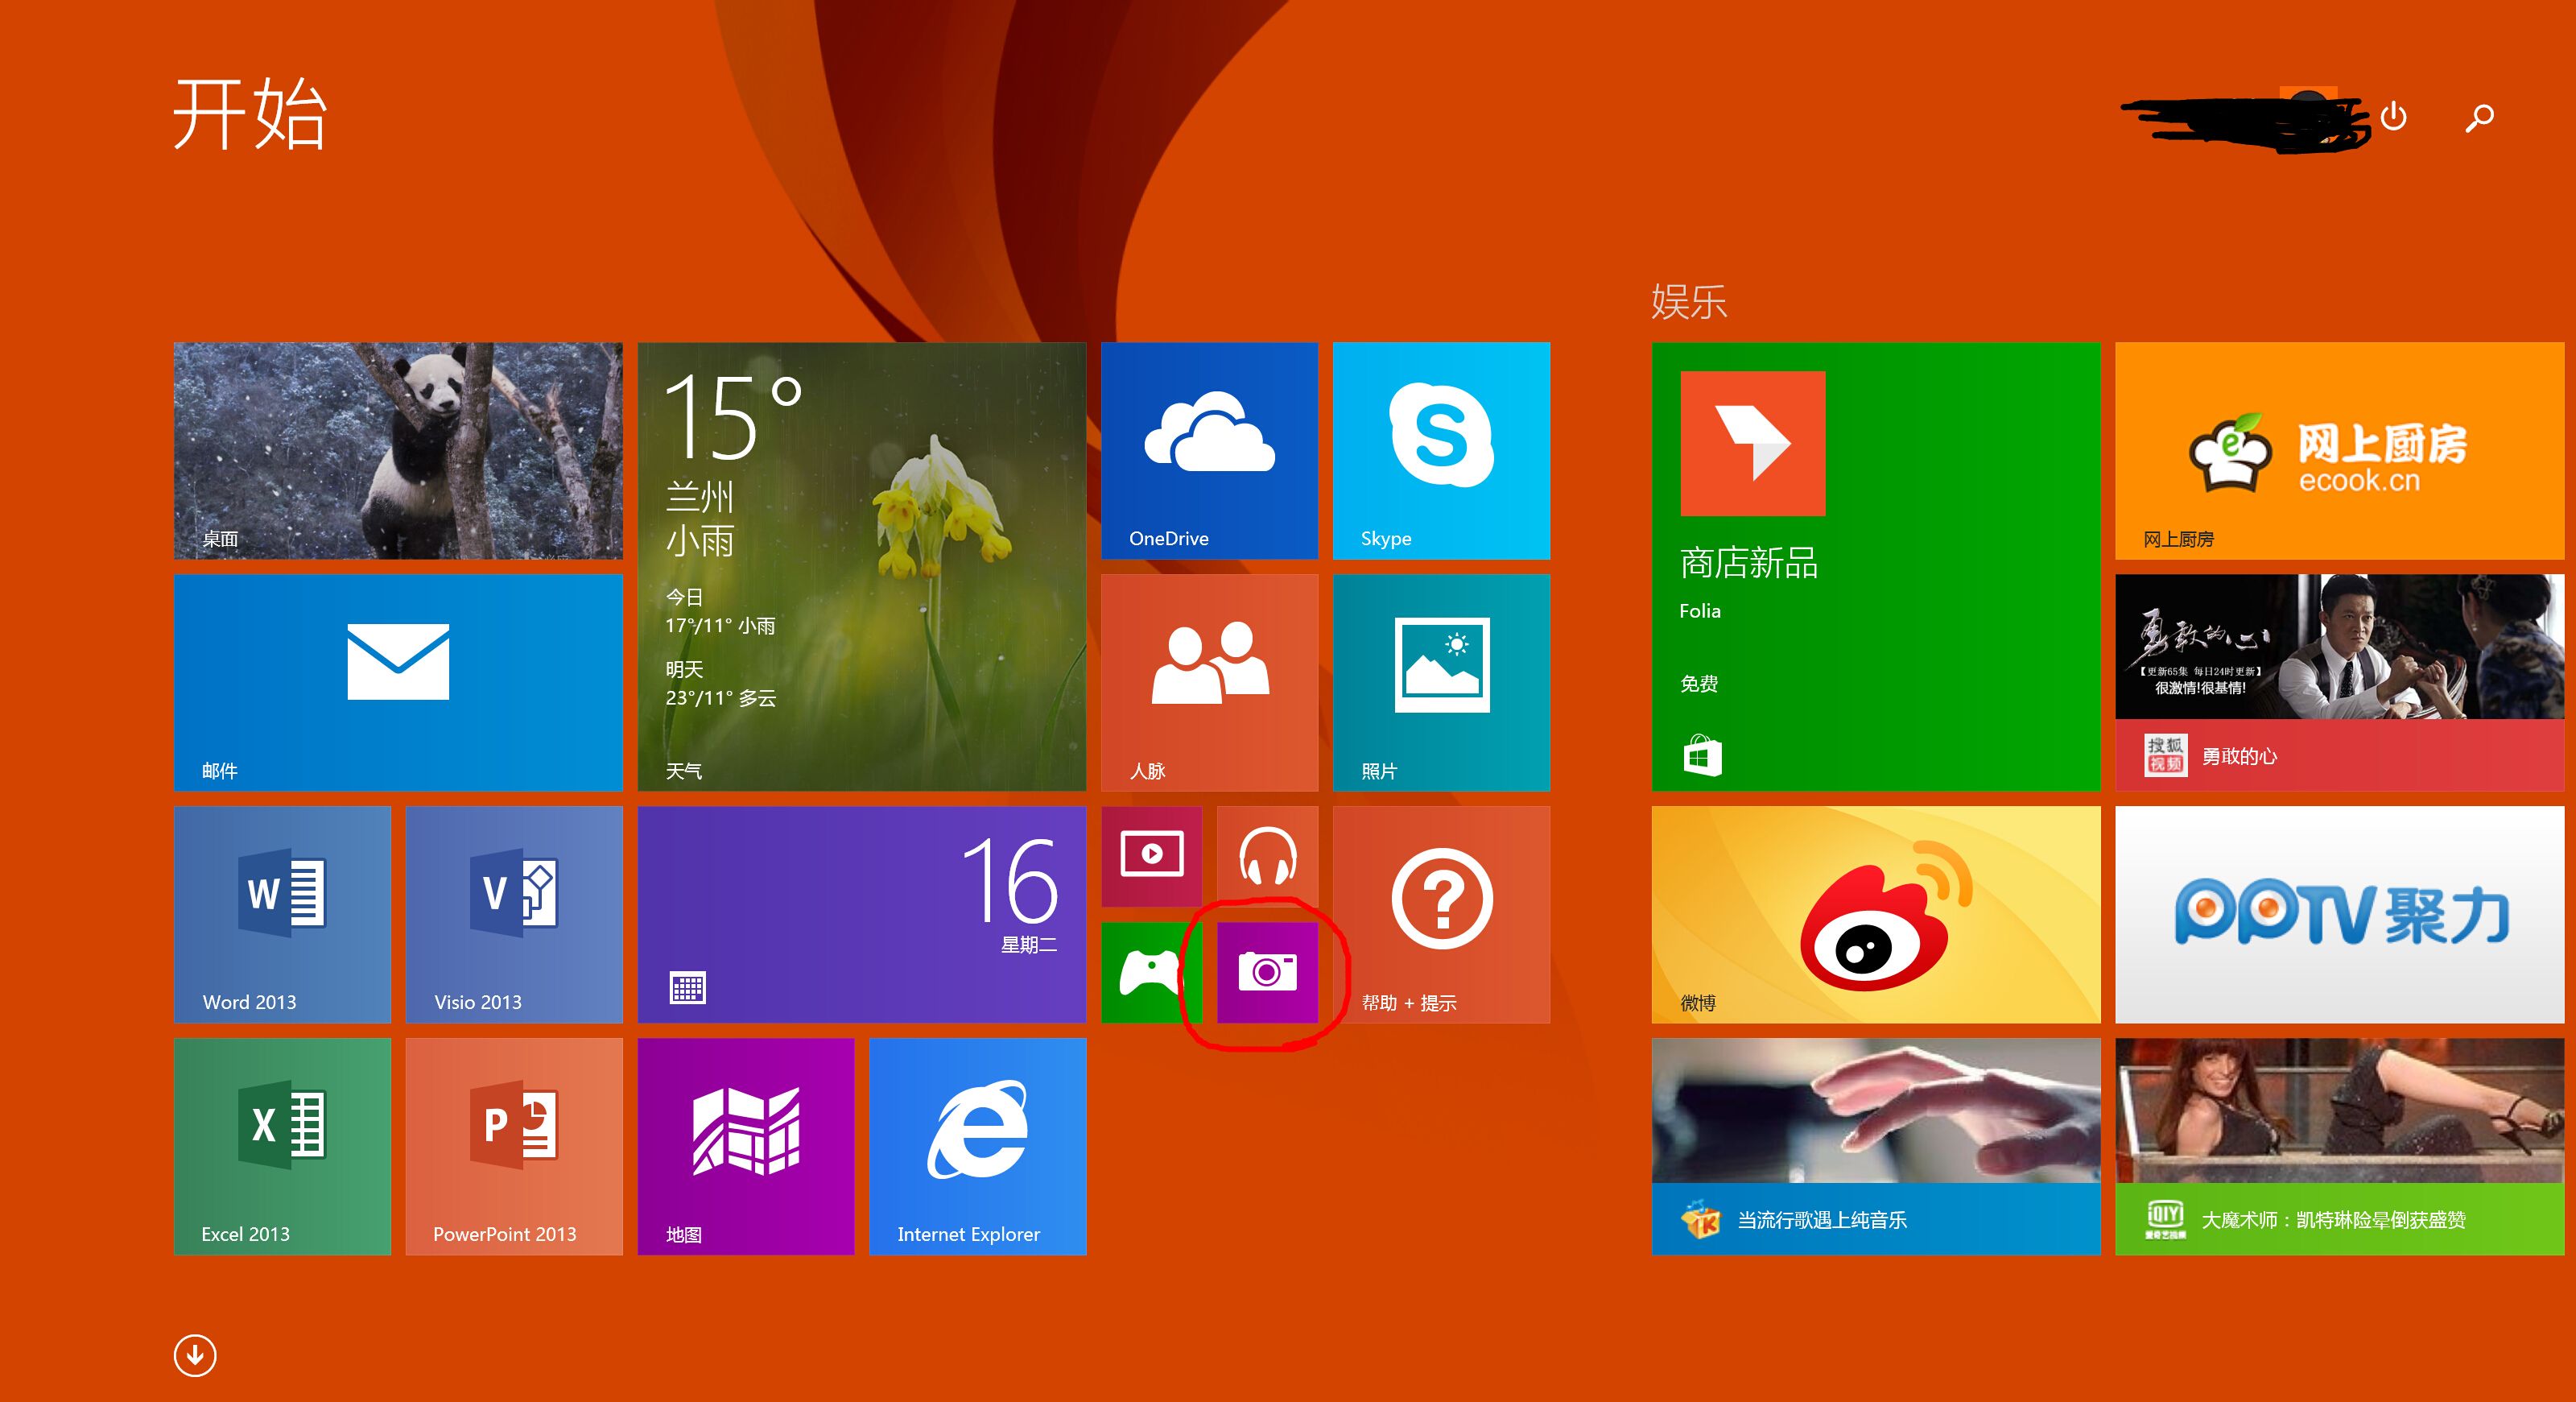Open the small Xbox Games tile
This screenshot has width=2576, height=1402.
(1151, 973)
